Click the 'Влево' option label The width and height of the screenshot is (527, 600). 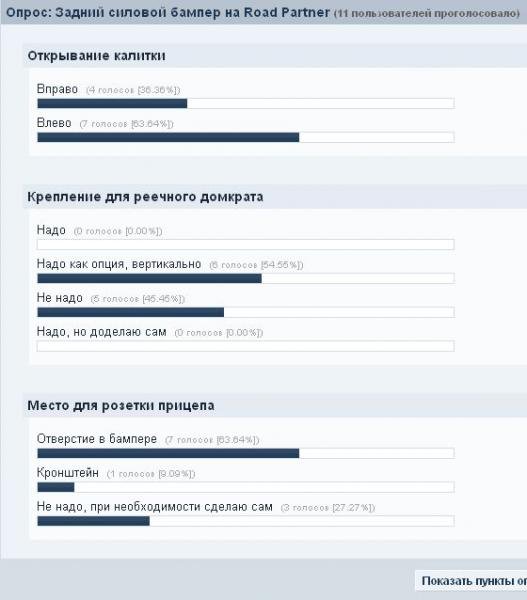[x=54, y=123]
